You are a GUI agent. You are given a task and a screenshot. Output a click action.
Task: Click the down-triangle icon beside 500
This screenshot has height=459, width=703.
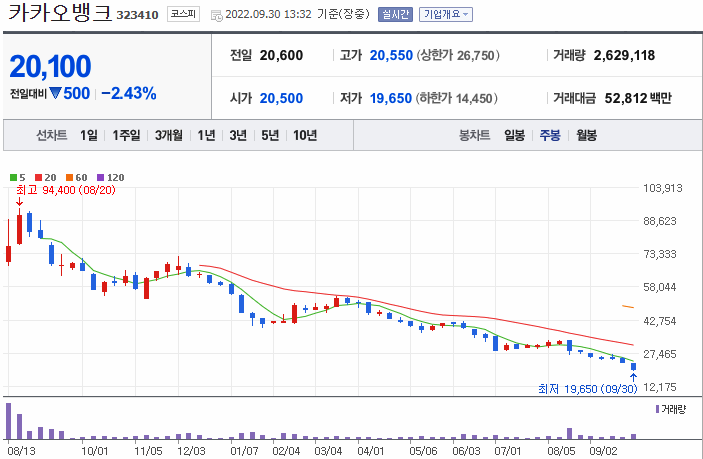coord(55,93)
